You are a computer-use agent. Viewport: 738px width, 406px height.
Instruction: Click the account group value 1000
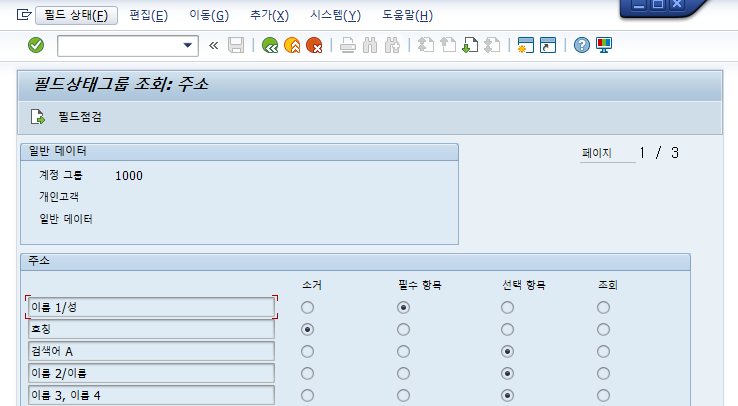pos(129,176)
